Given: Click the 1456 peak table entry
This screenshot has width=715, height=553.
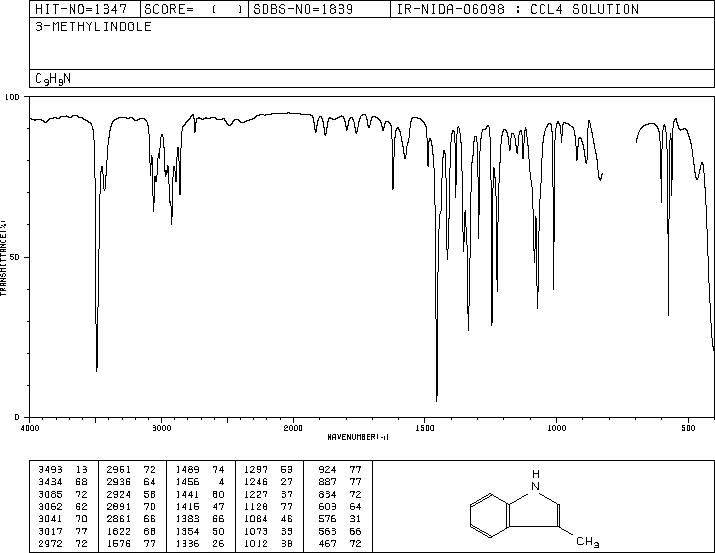Looking at the screenshot, I should 200,482.
